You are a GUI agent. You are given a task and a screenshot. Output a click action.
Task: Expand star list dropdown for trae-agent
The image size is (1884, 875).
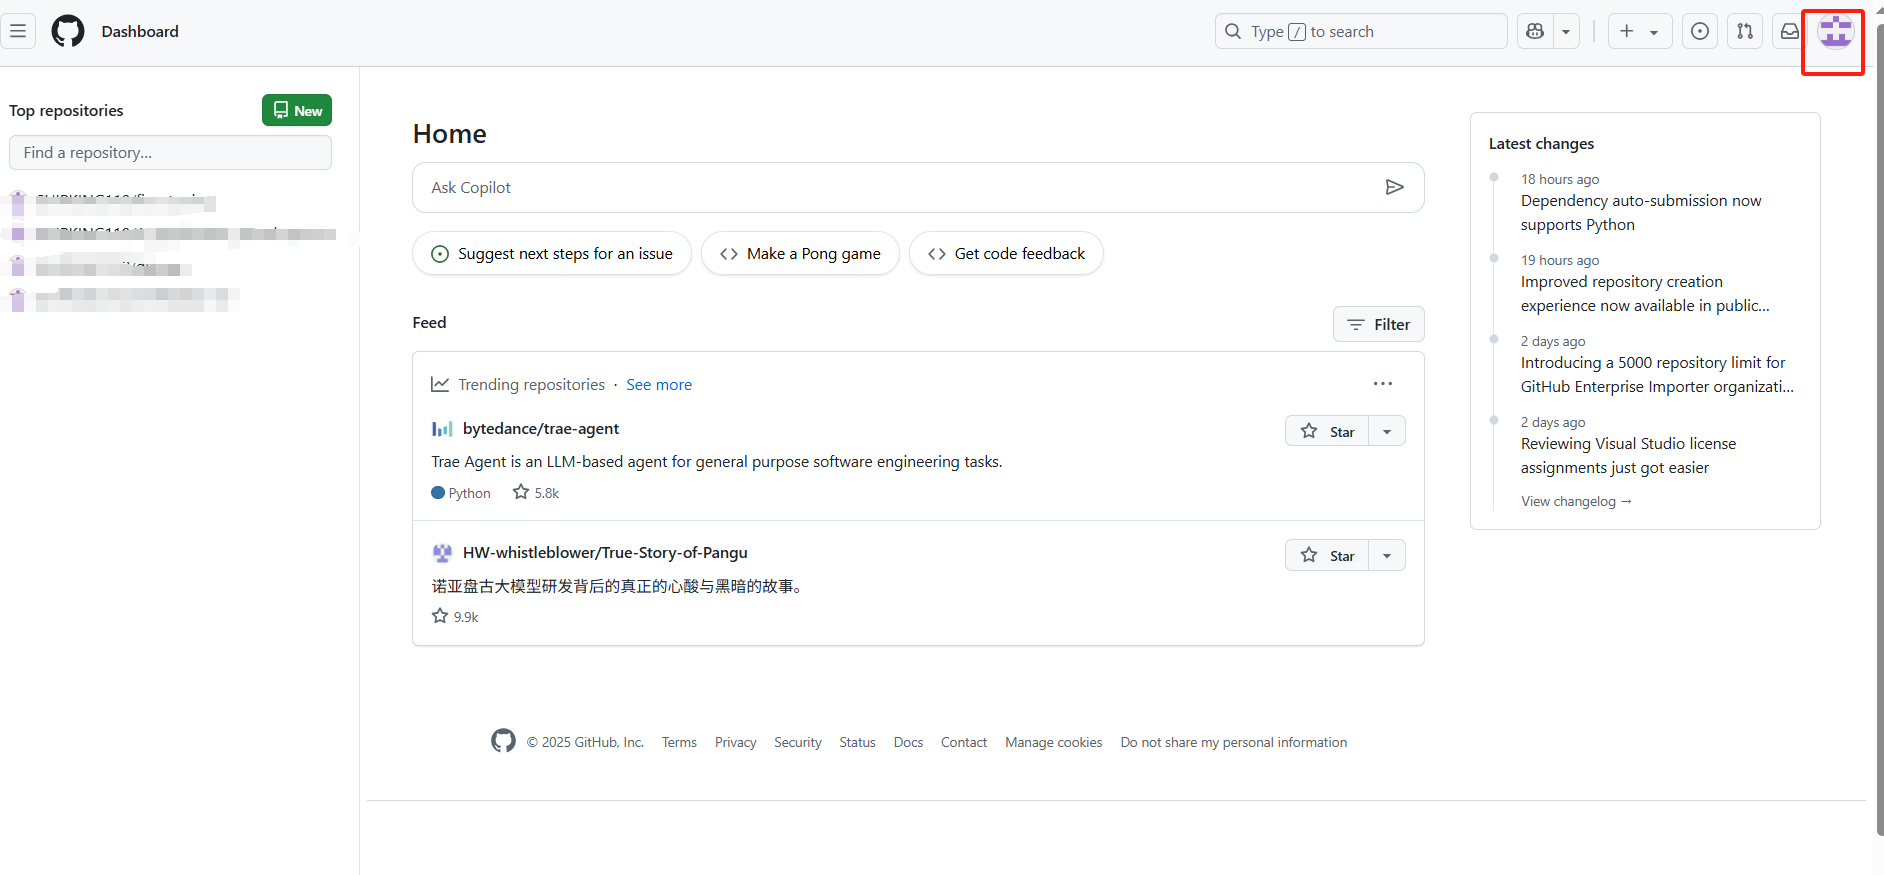1387,431
